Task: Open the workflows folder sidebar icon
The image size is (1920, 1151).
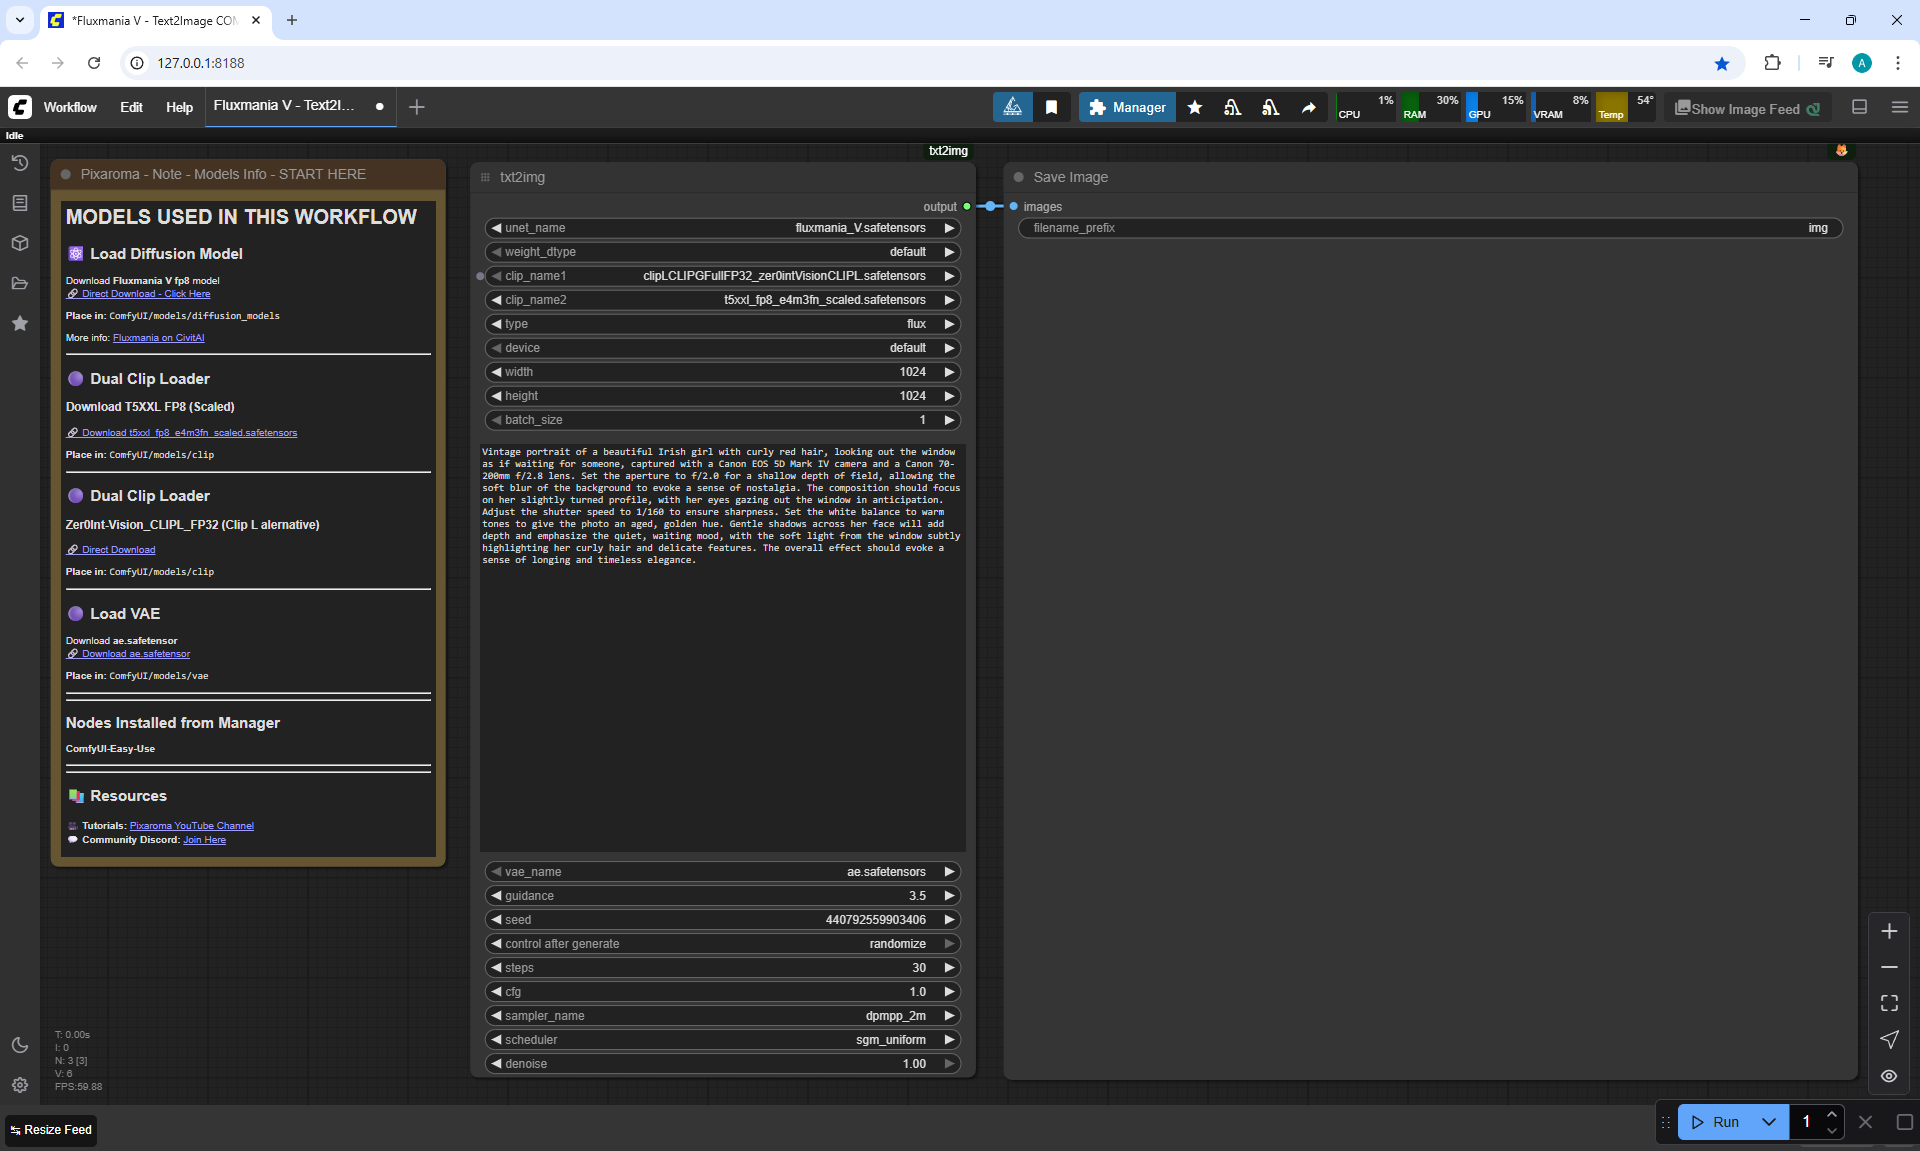Action: click(19, 283)
